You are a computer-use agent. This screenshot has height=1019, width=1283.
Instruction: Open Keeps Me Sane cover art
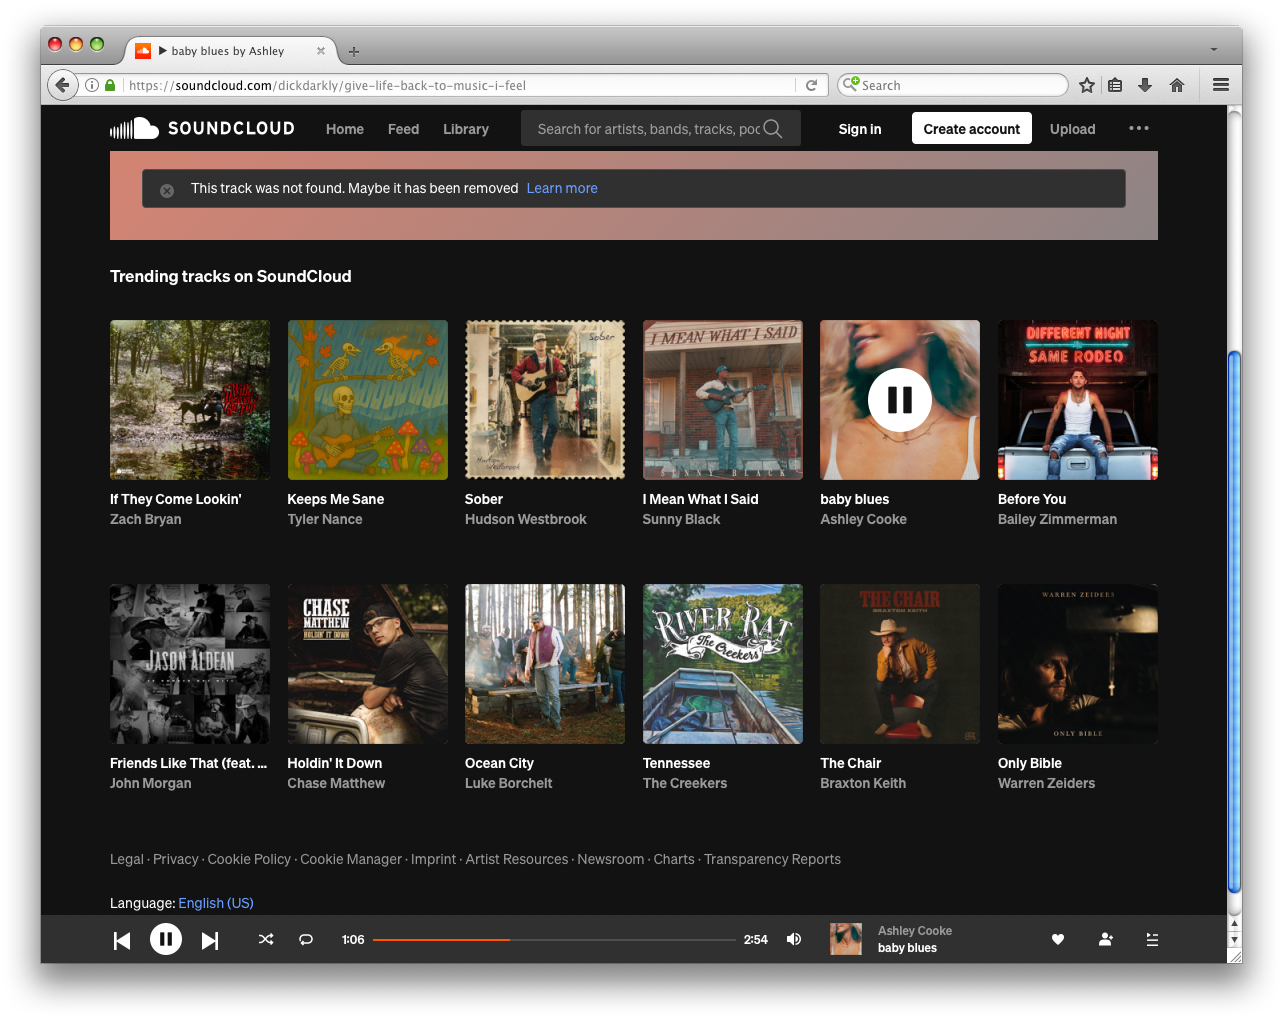coord(368,400)
